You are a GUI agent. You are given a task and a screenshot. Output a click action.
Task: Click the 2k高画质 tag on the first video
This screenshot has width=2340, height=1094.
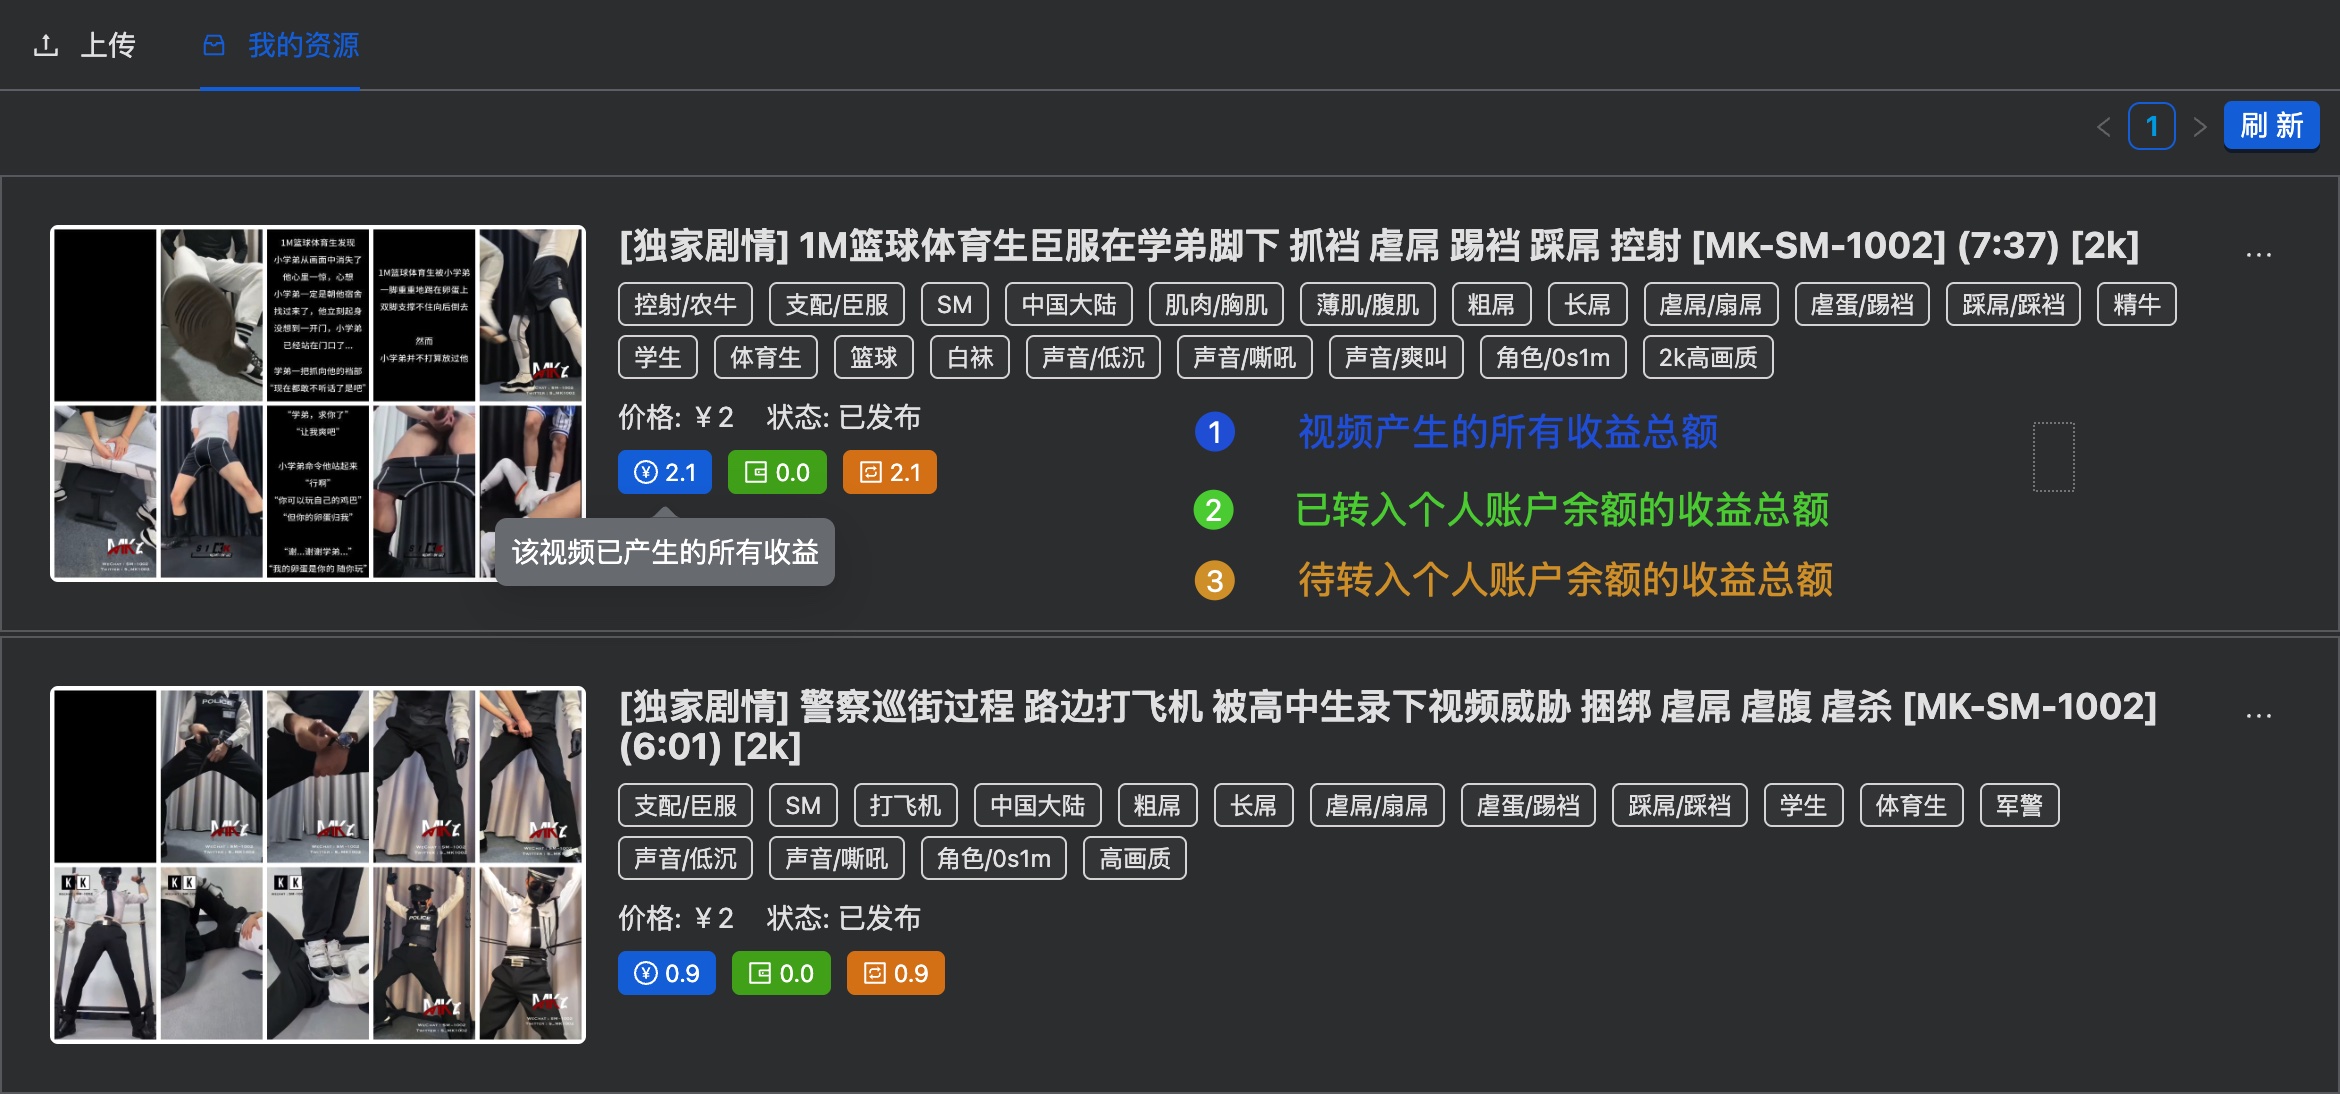[1706, 357]
